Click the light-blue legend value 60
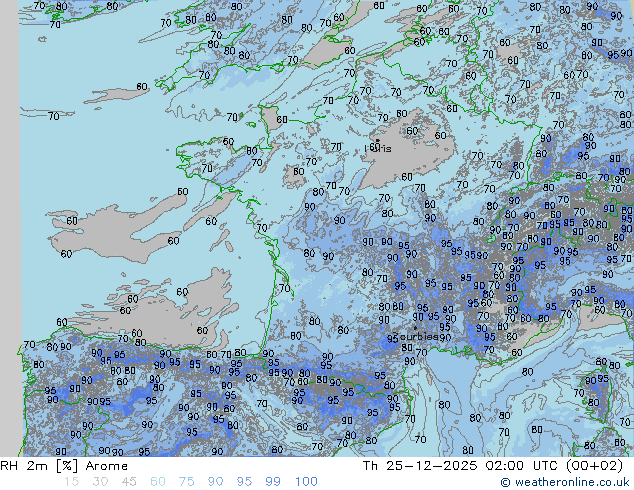The width and height of the screenshot is (634, 490). 158,482
